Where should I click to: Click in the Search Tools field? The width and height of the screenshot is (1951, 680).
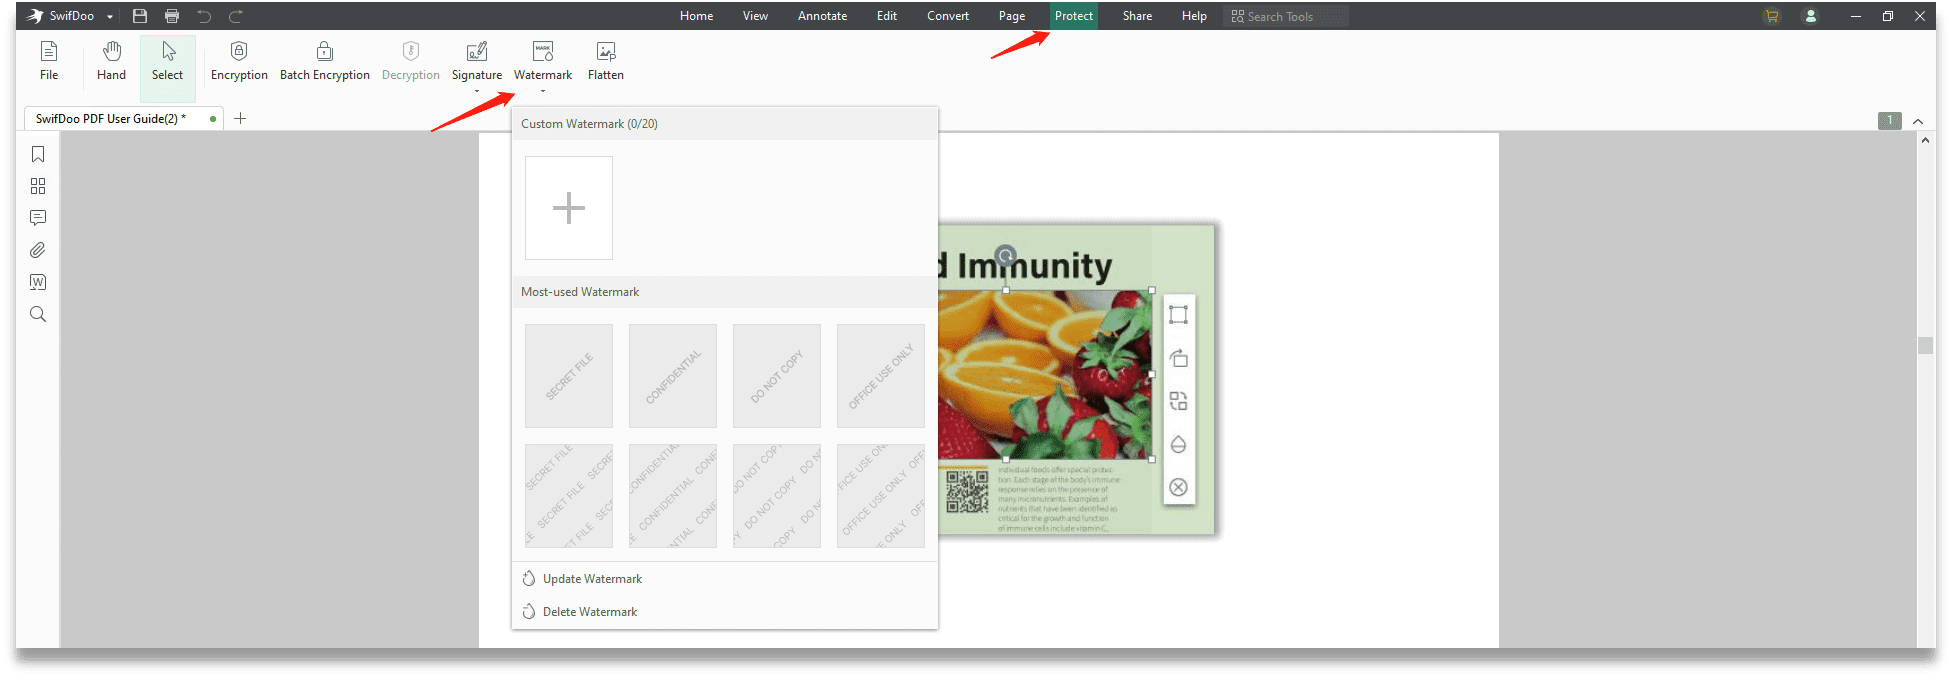pos(1286,16)
